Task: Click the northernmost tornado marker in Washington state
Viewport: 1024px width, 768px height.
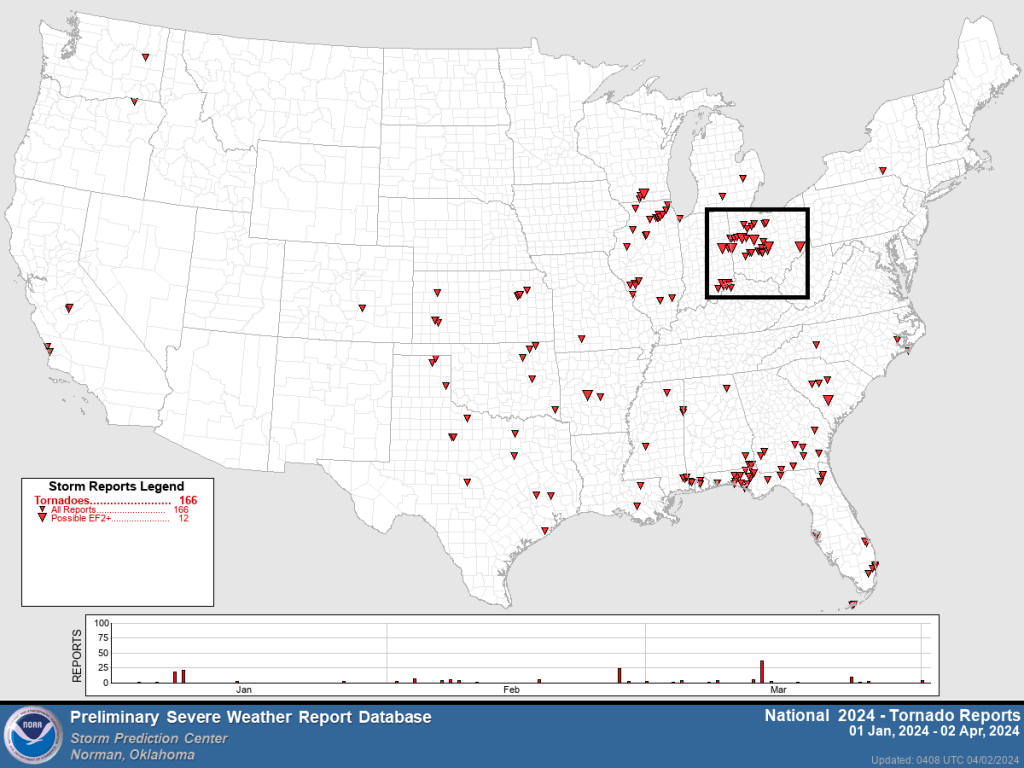Action: (x=146, y=56)
